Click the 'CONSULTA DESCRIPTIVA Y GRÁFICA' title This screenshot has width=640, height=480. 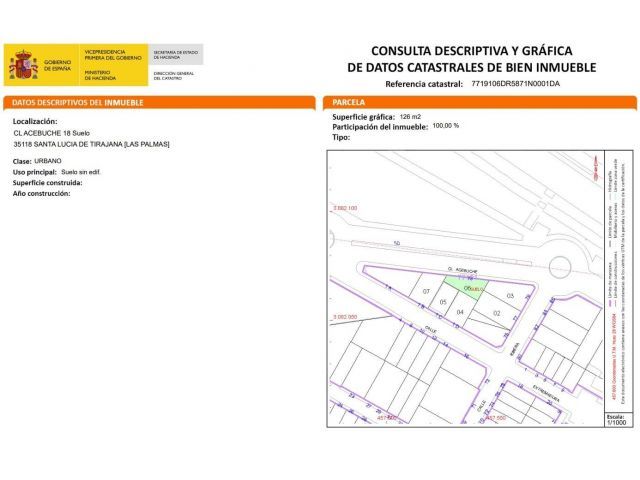point(472,51)
